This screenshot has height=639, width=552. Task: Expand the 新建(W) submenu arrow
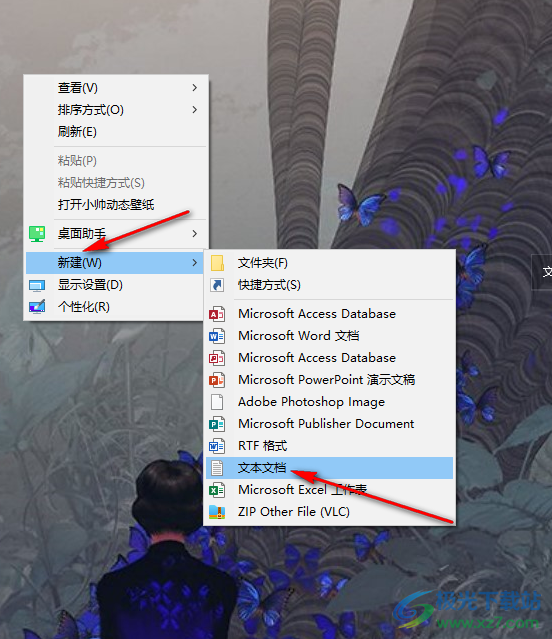pyautogui.click(x=195, y=263)
